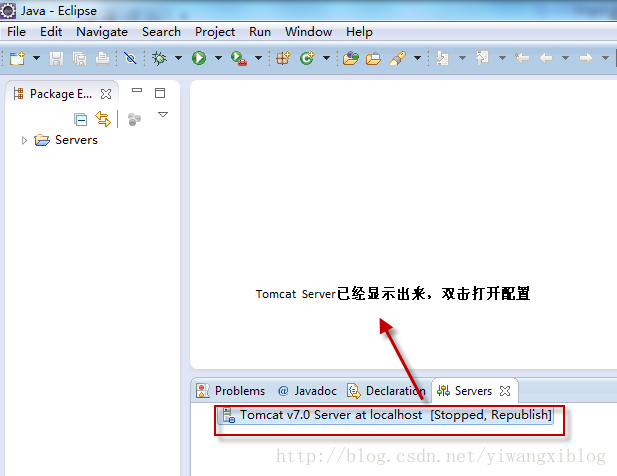Open the External Tools dropdown arrow
The image size is (617, 476).
(x=258, y=58)
